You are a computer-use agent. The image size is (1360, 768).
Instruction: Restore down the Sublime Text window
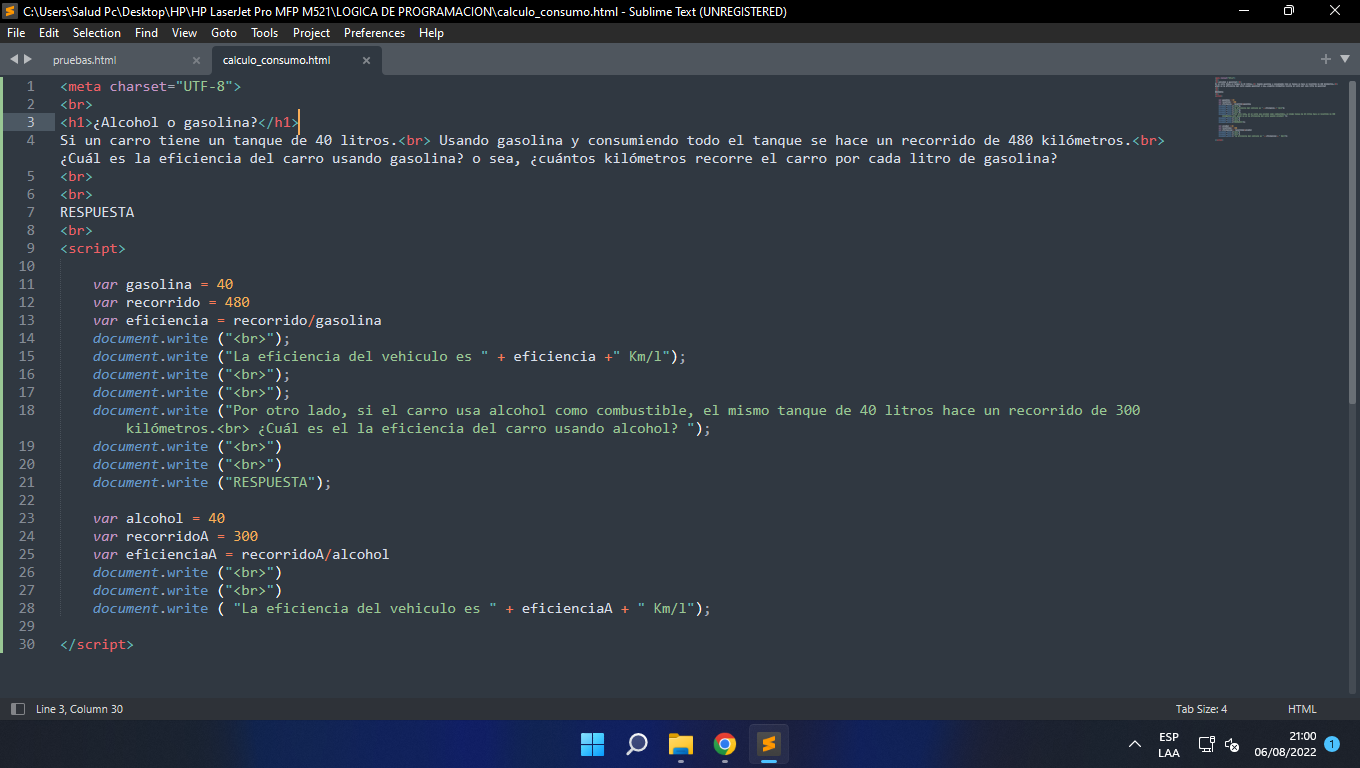[x=1289, y=11]
